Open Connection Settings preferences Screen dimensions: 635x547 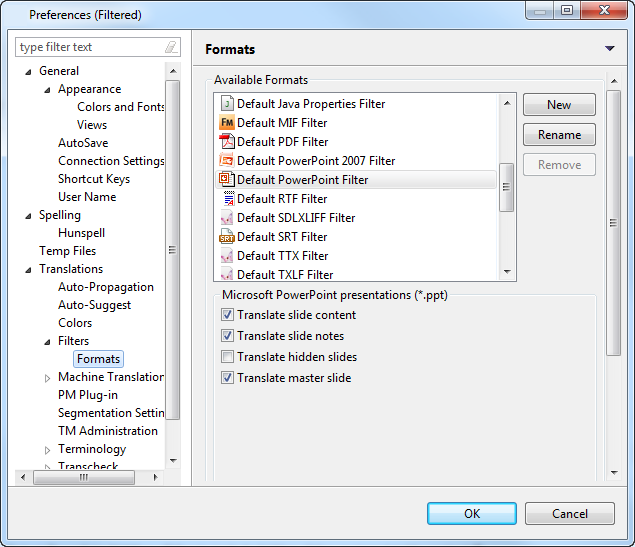tap(111, 161)
